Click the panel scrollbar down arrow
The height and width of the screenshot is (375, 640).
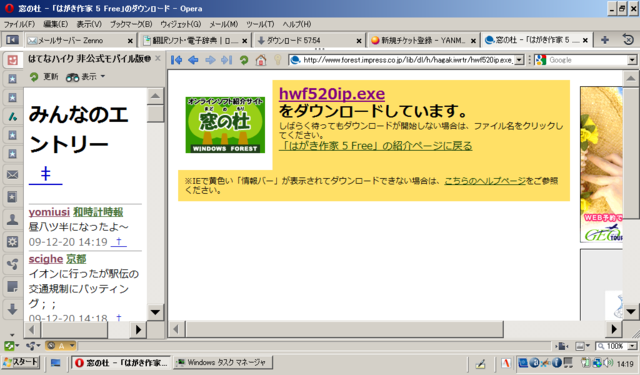click(155, 312)
